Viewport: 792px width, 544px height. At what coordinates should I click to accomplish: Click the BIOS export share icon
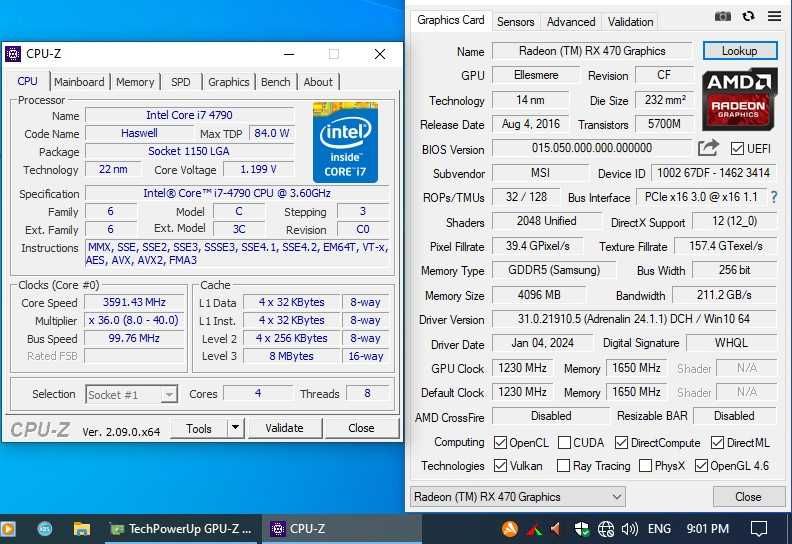[x=708, y=148]
